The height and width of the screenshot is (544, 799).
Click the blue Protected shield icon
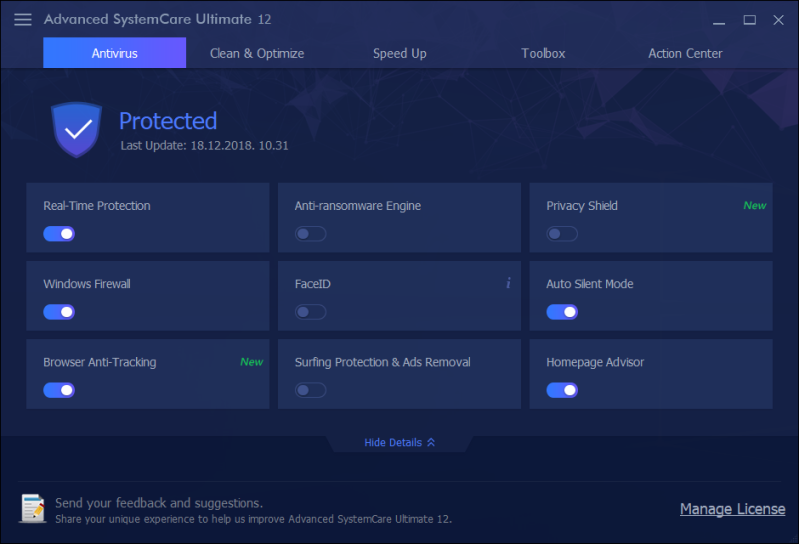pyautogui.click(x=77, y=129)
